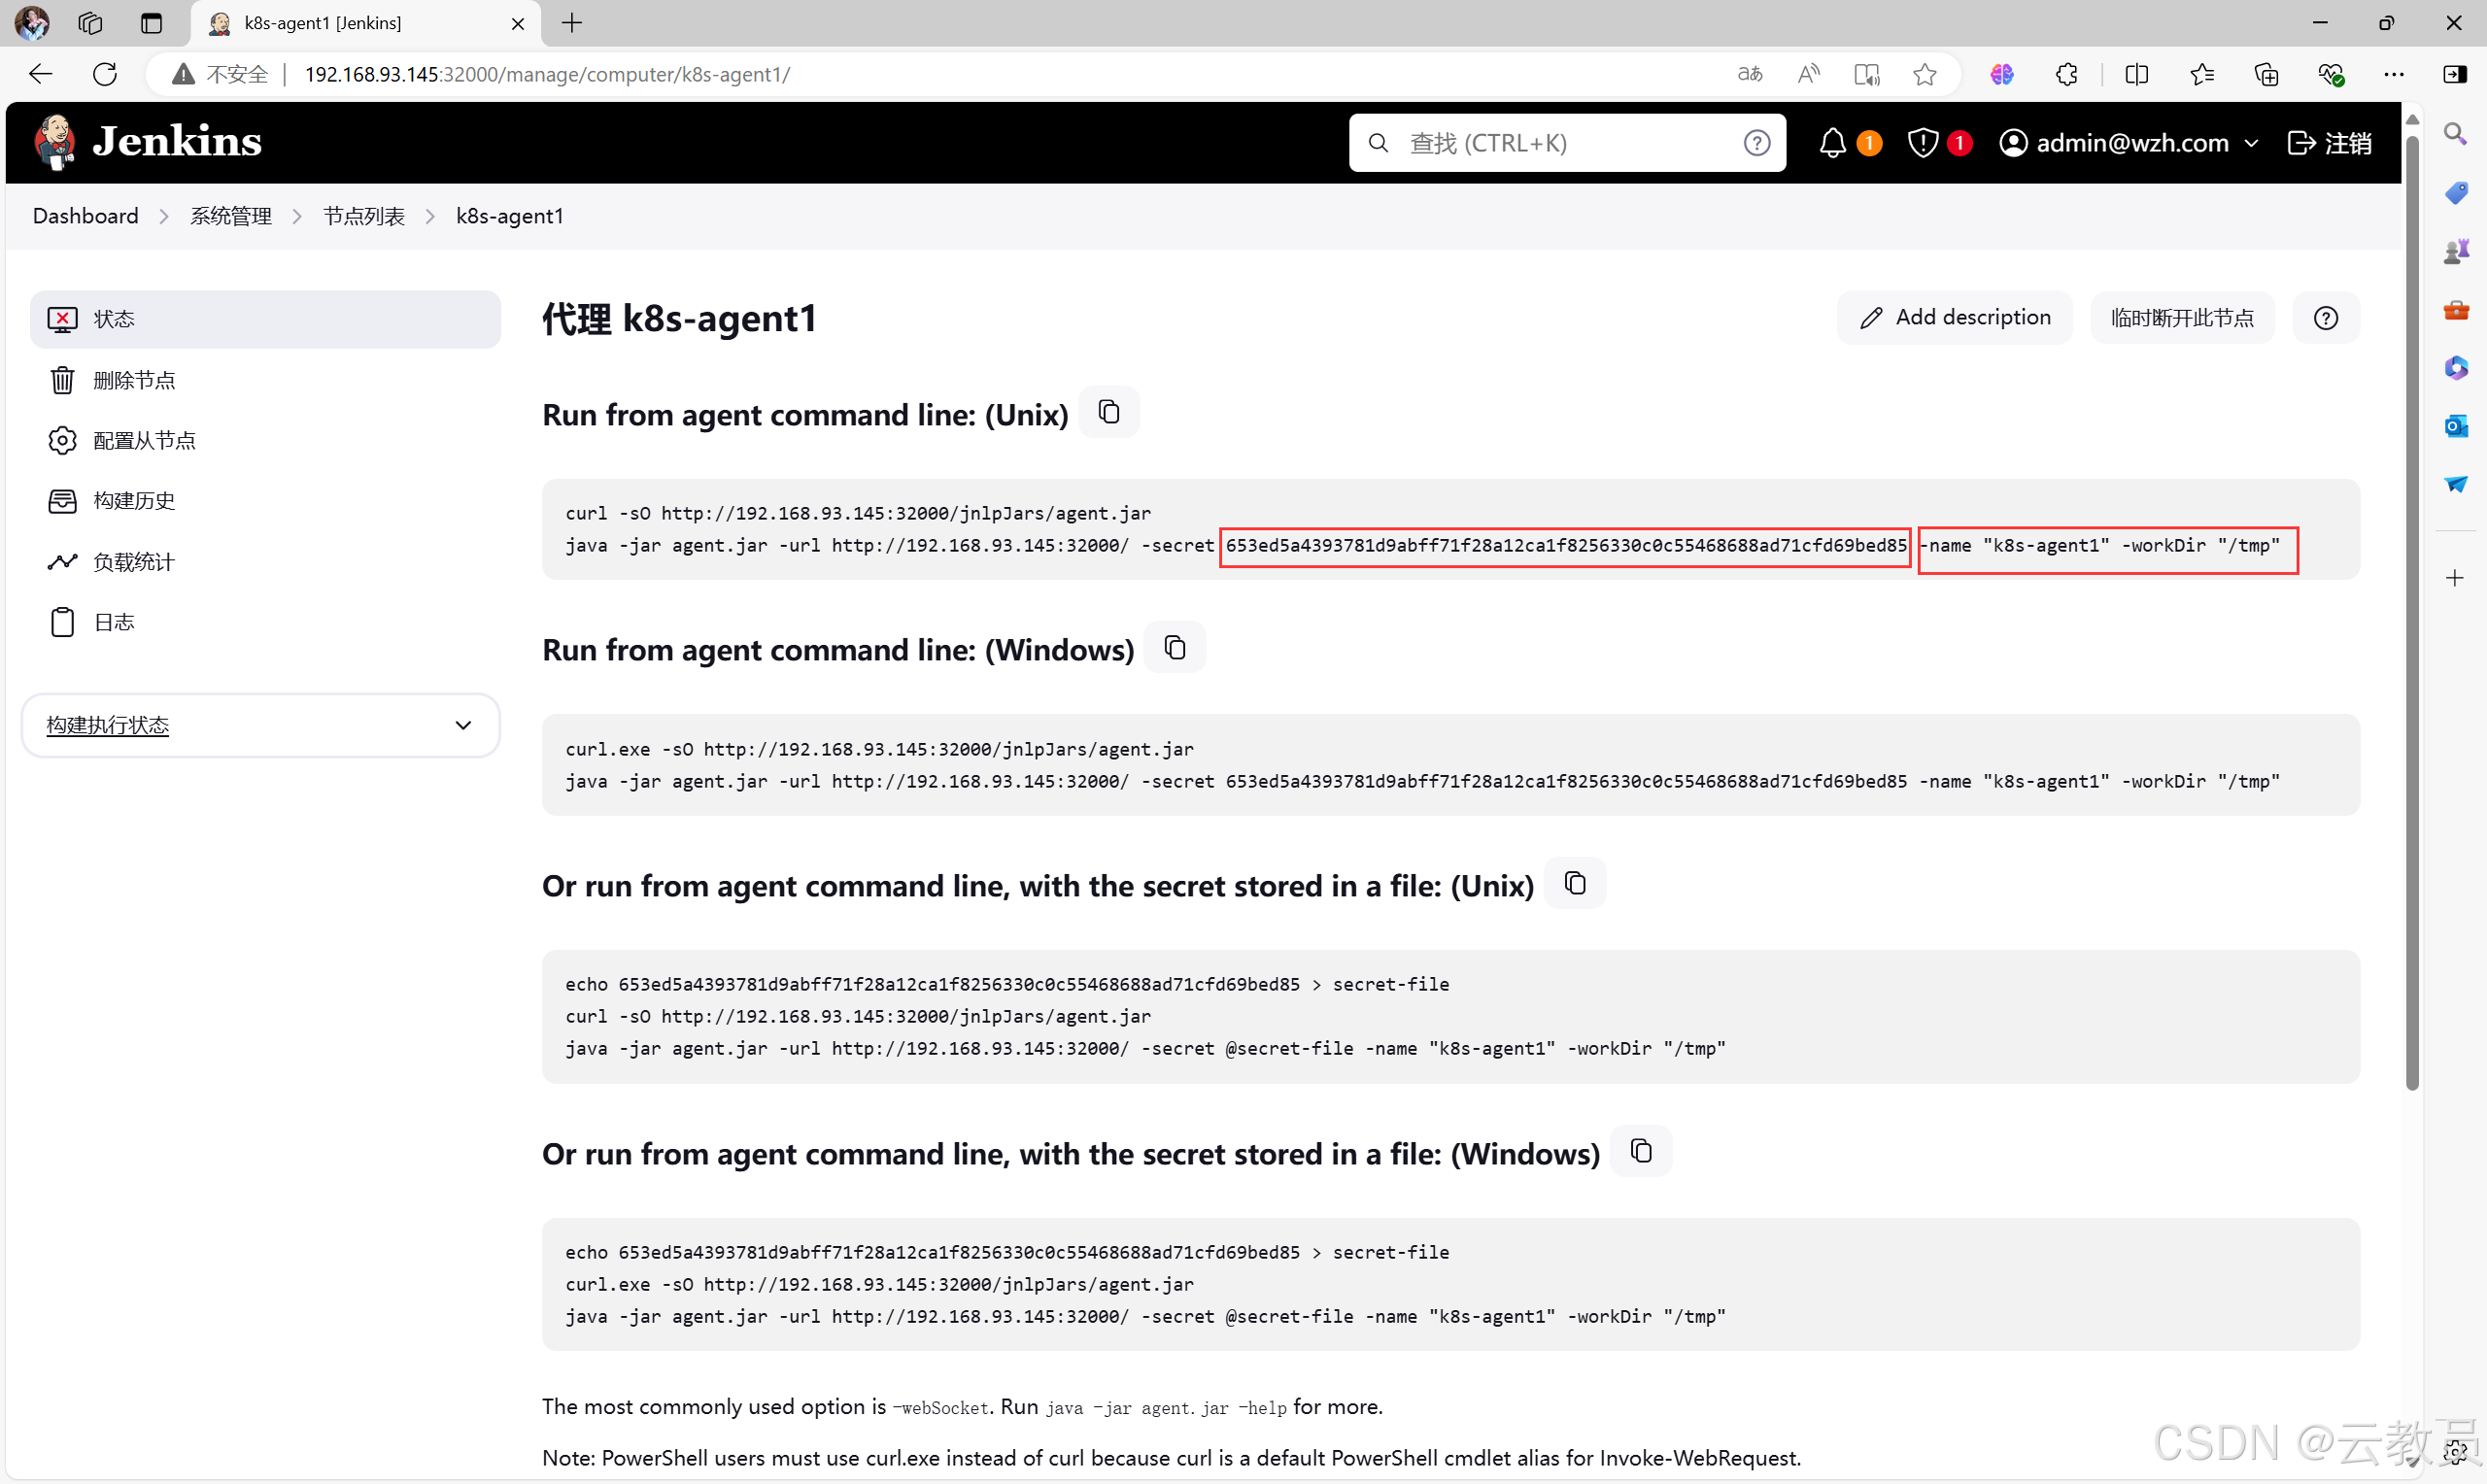
Task: Click the browser address bar URL
Action: [x=547, y=74]
